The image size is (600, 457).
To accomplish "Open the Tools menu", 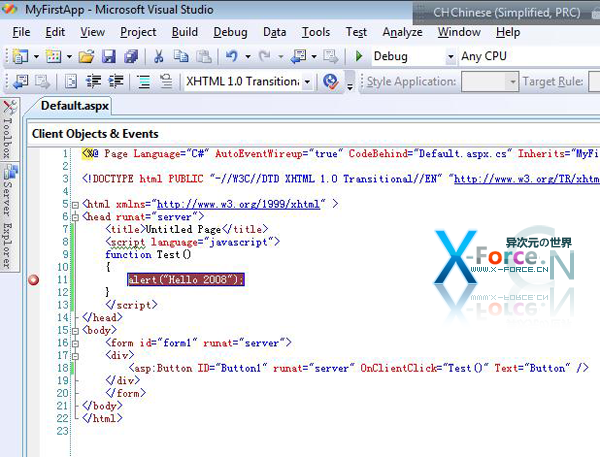I will (x=316, y=32).
